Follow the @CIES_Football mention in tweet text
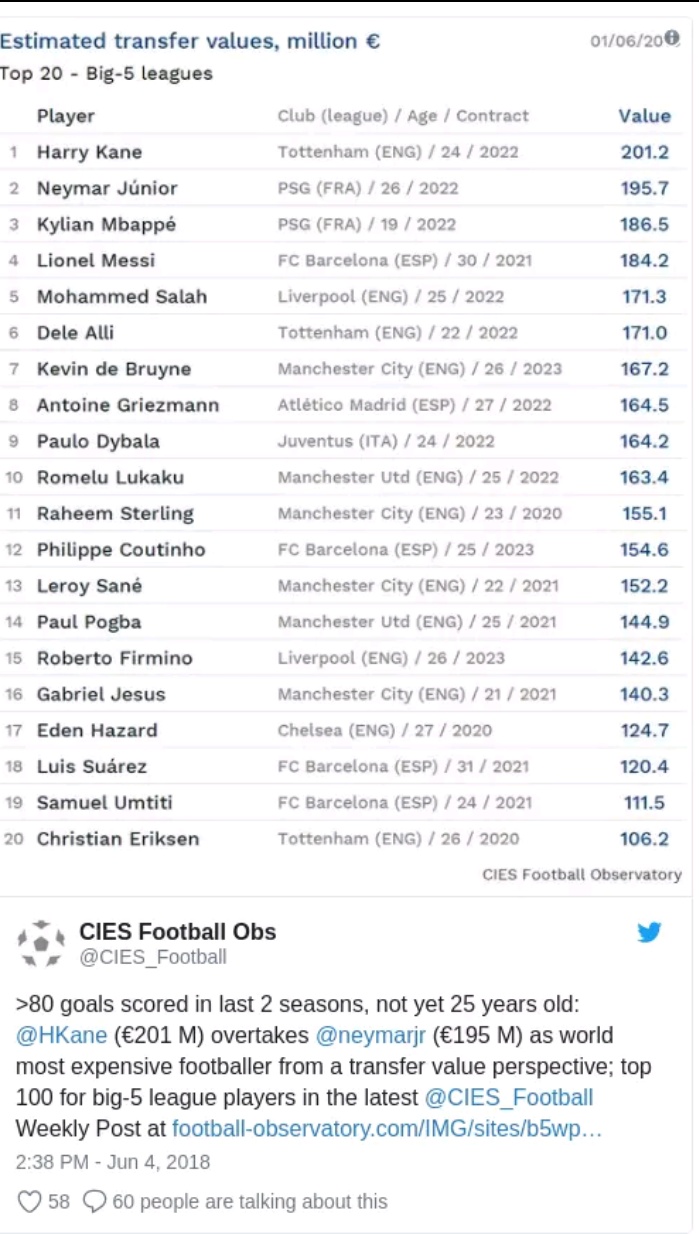 tap(508, 1097)
